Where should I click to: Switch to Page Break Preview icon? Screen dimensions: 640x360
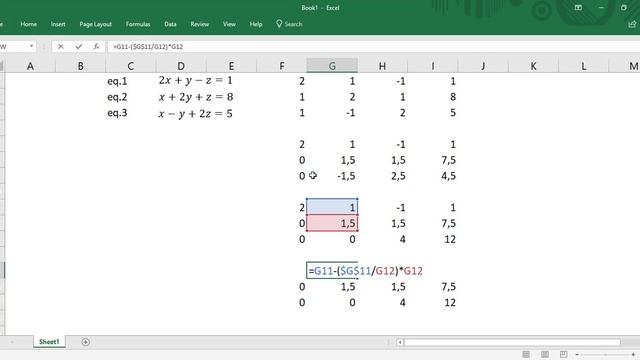(563, 354)
